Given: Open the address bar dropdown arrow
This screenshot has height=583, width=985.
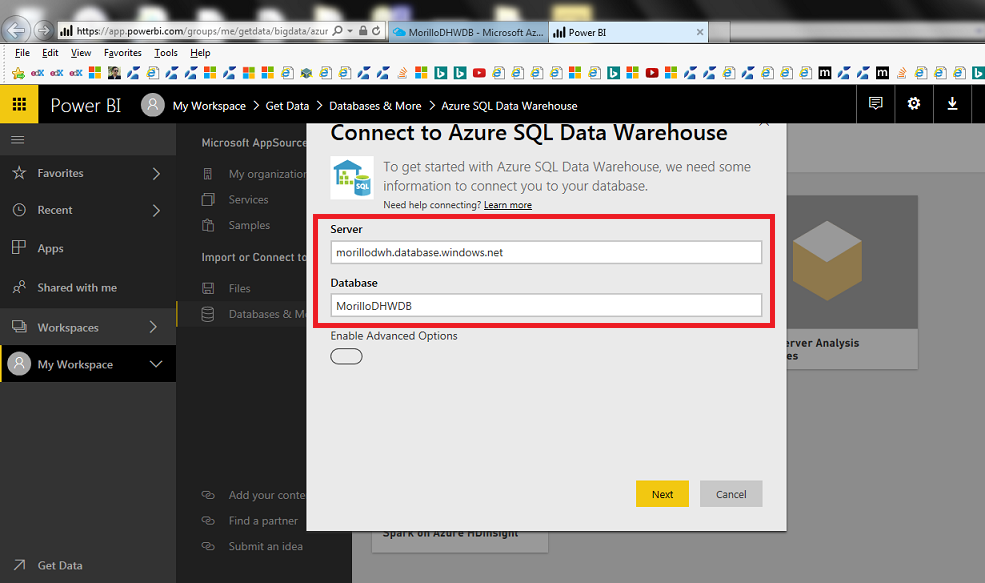Looking at the screenshot, I should (x=351, y=30).
